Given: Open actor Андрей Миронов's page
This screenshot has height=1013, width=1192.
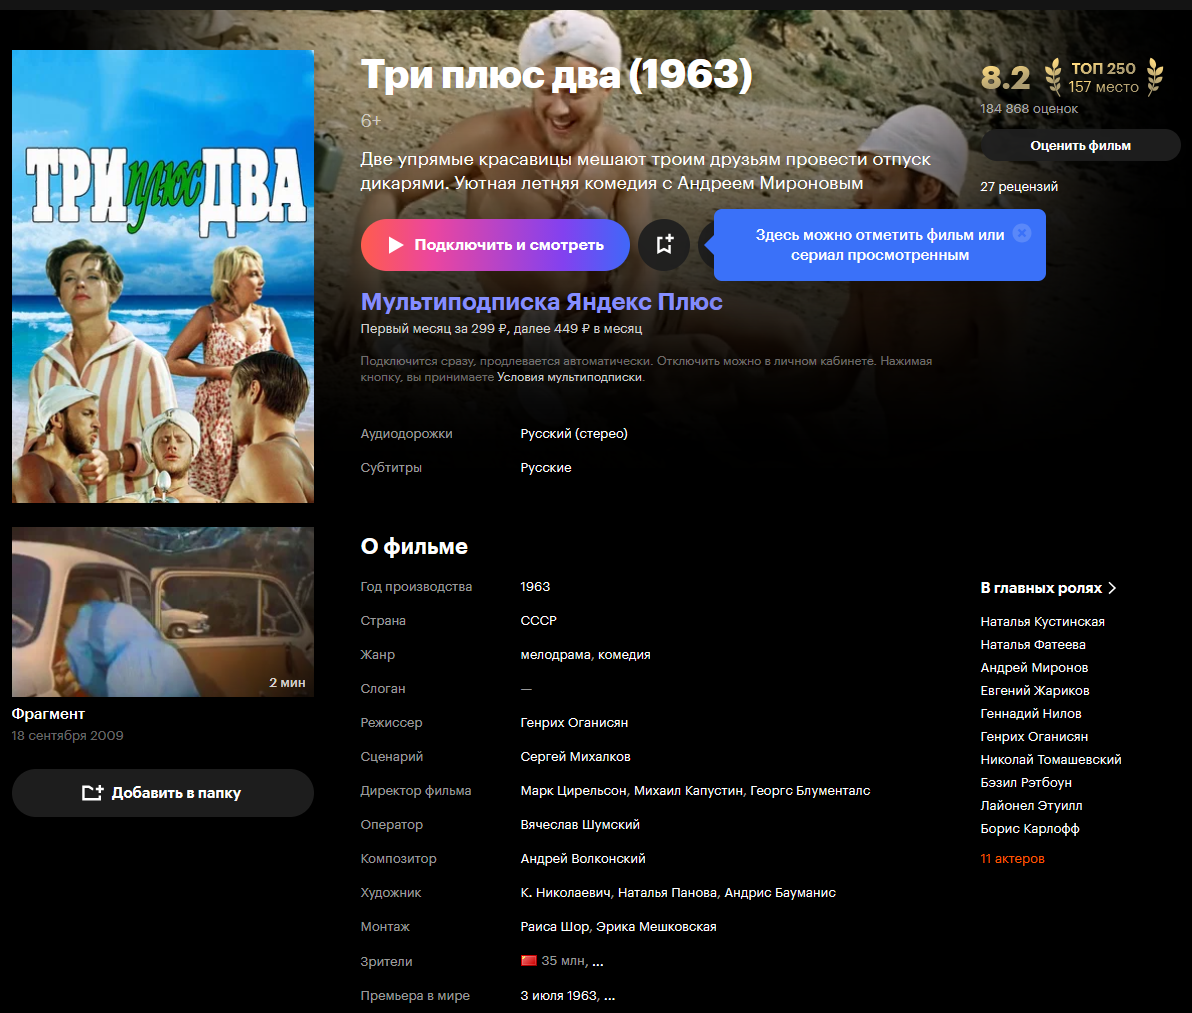Looking at the screenshot, I should [x=1034, y=667].
